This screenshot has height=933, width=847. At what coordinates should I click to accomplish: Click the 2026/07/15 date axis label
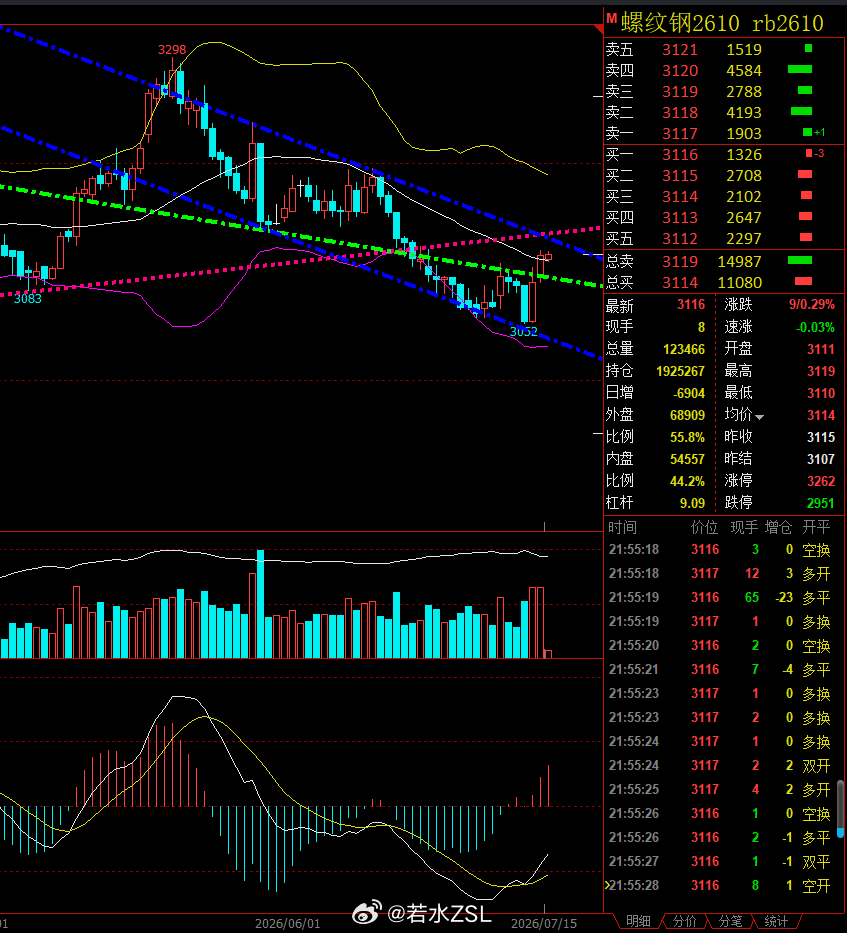[x=543, y=923]
